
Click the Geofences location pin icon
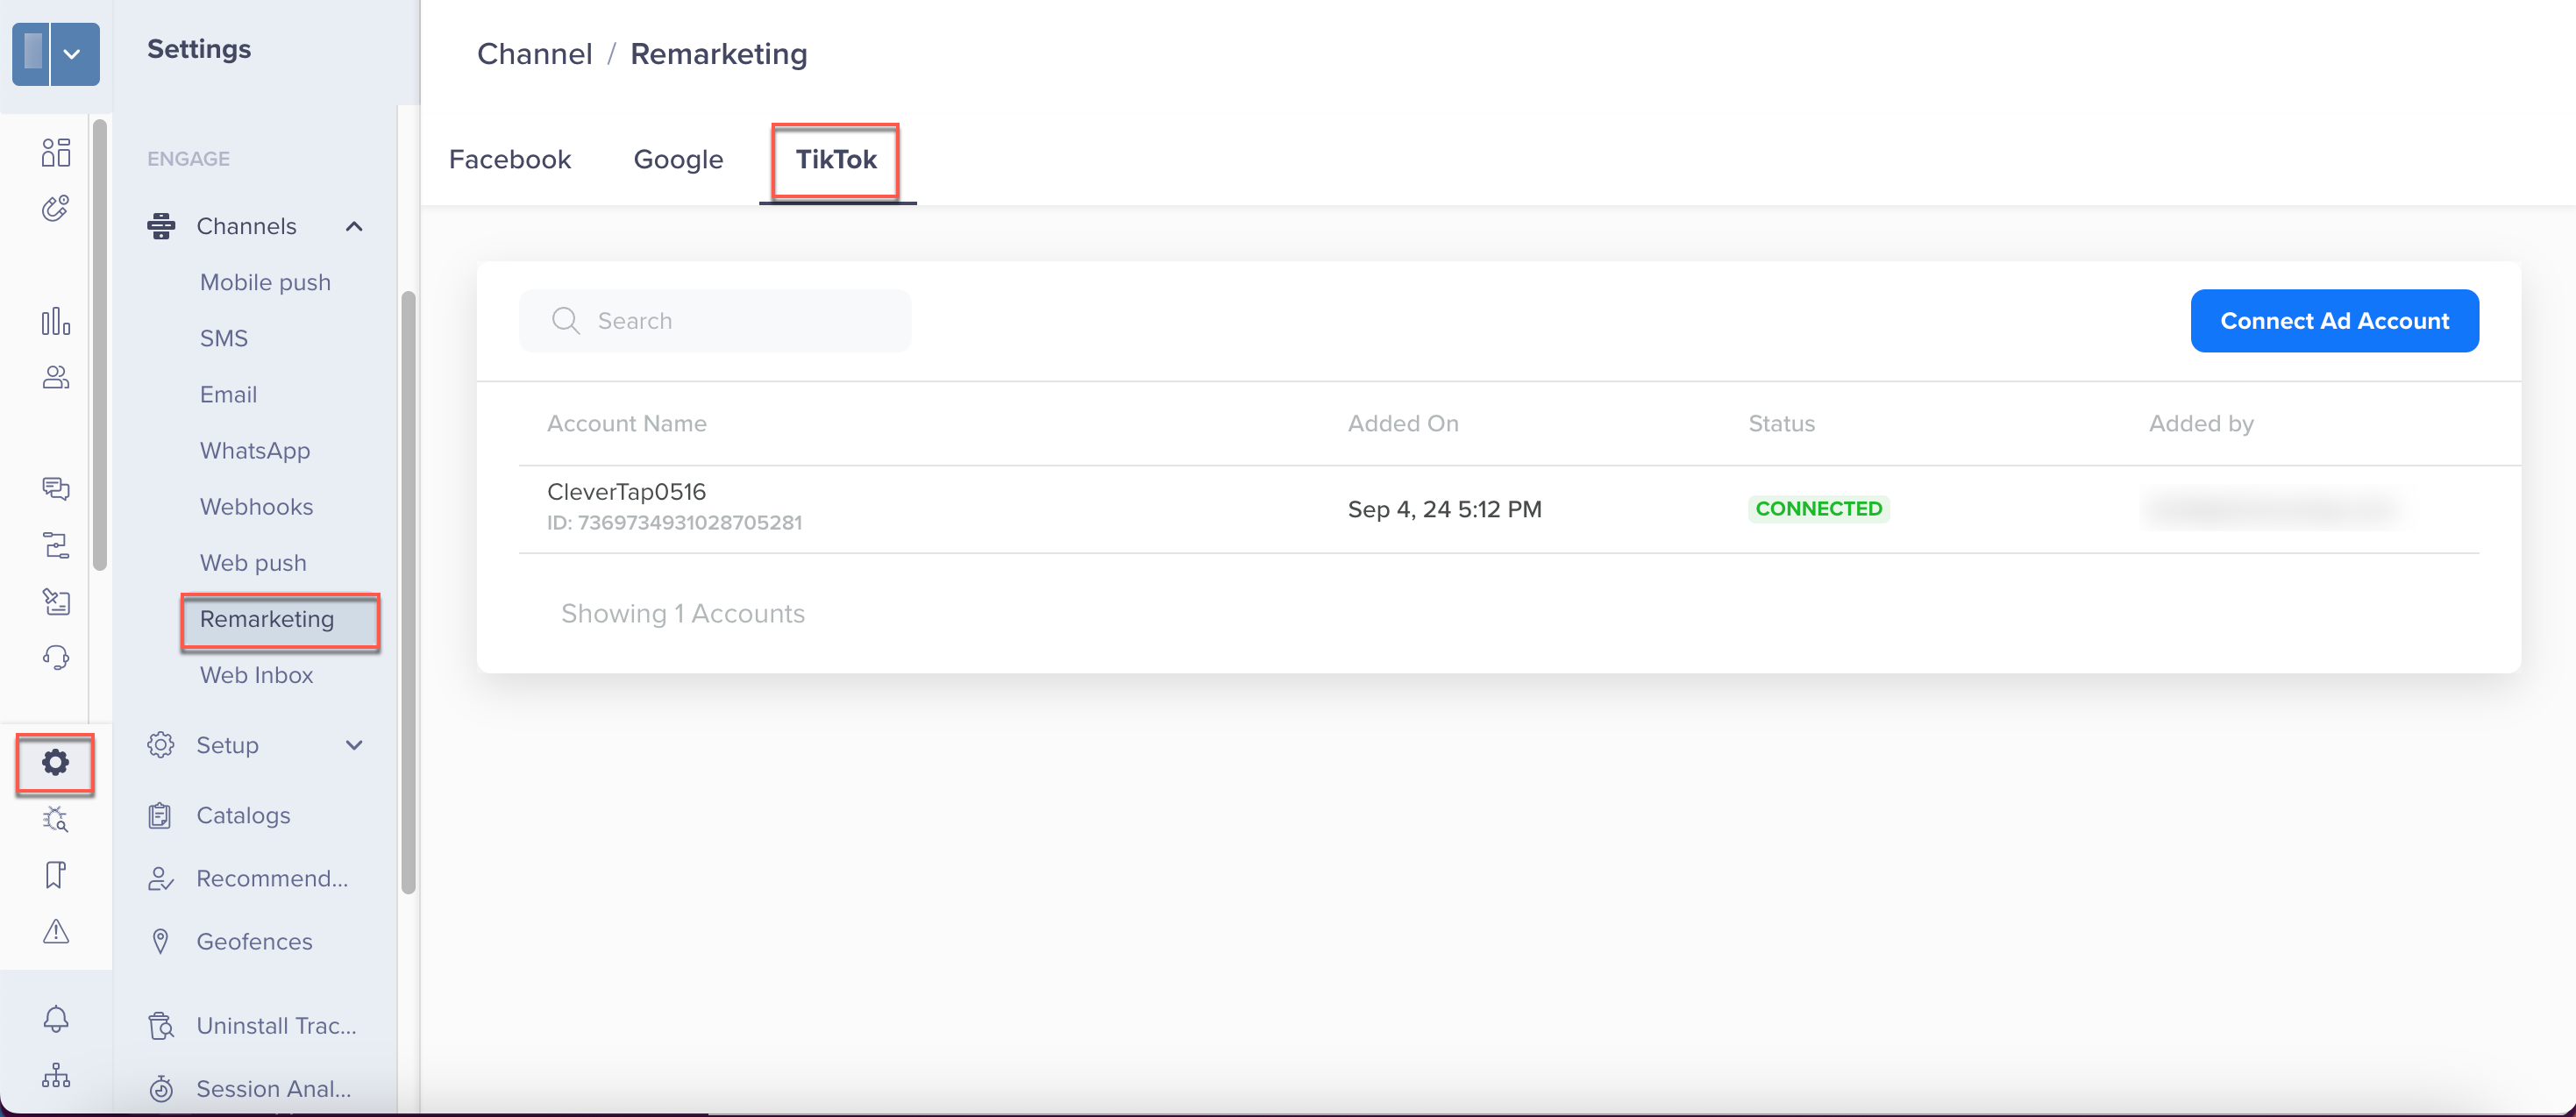(160, 942)
